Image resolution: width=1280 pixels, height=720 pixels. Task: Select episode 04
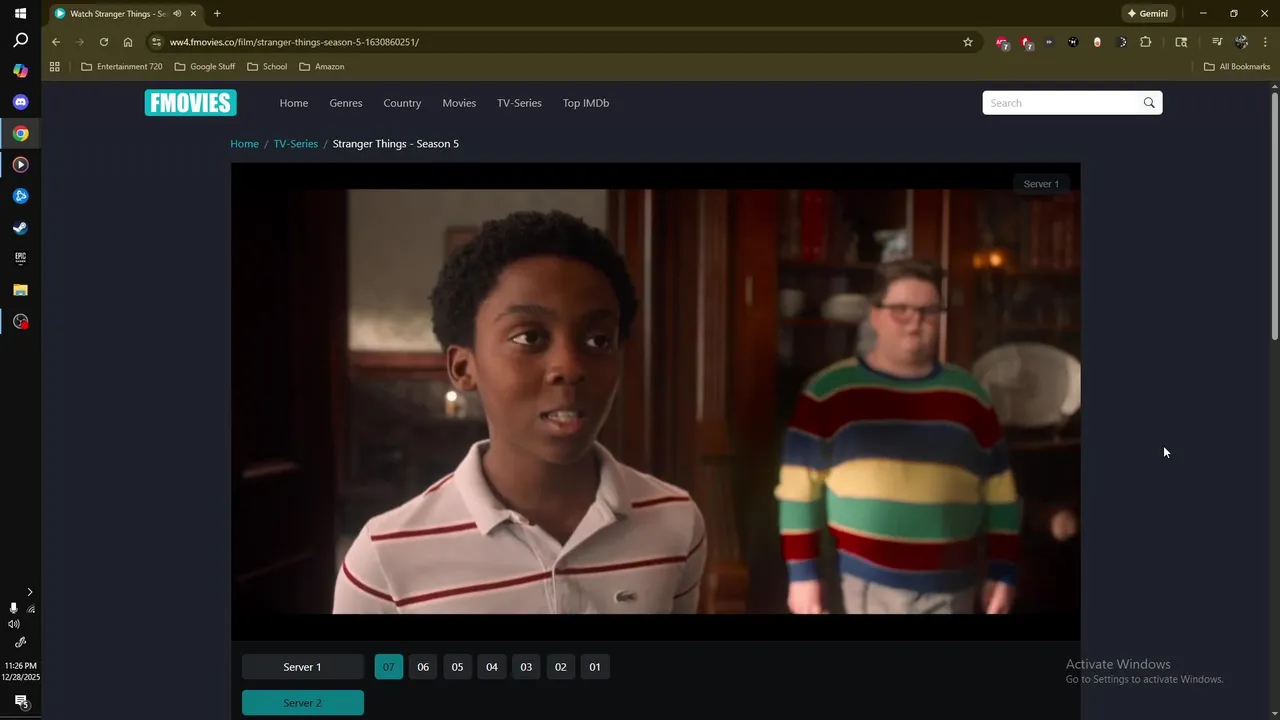(x=492, y=667)
